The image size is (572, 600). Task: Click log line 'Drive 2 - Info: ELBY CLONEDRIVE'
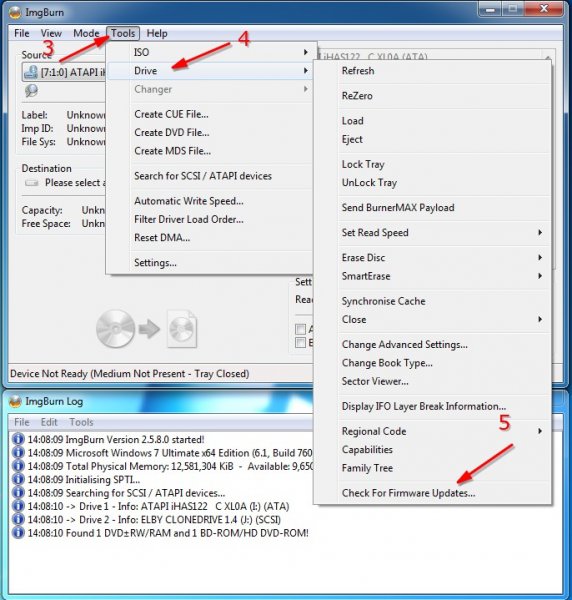[x=154, y=520]
